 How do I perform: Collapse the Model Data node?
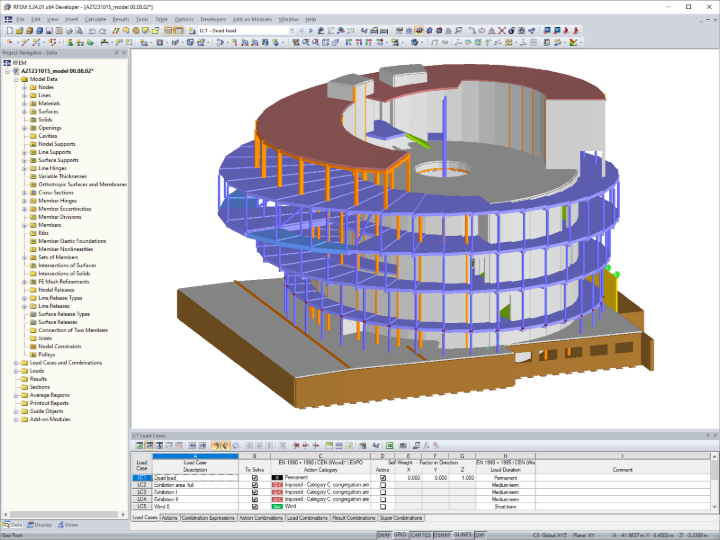(x=16, y=79)
